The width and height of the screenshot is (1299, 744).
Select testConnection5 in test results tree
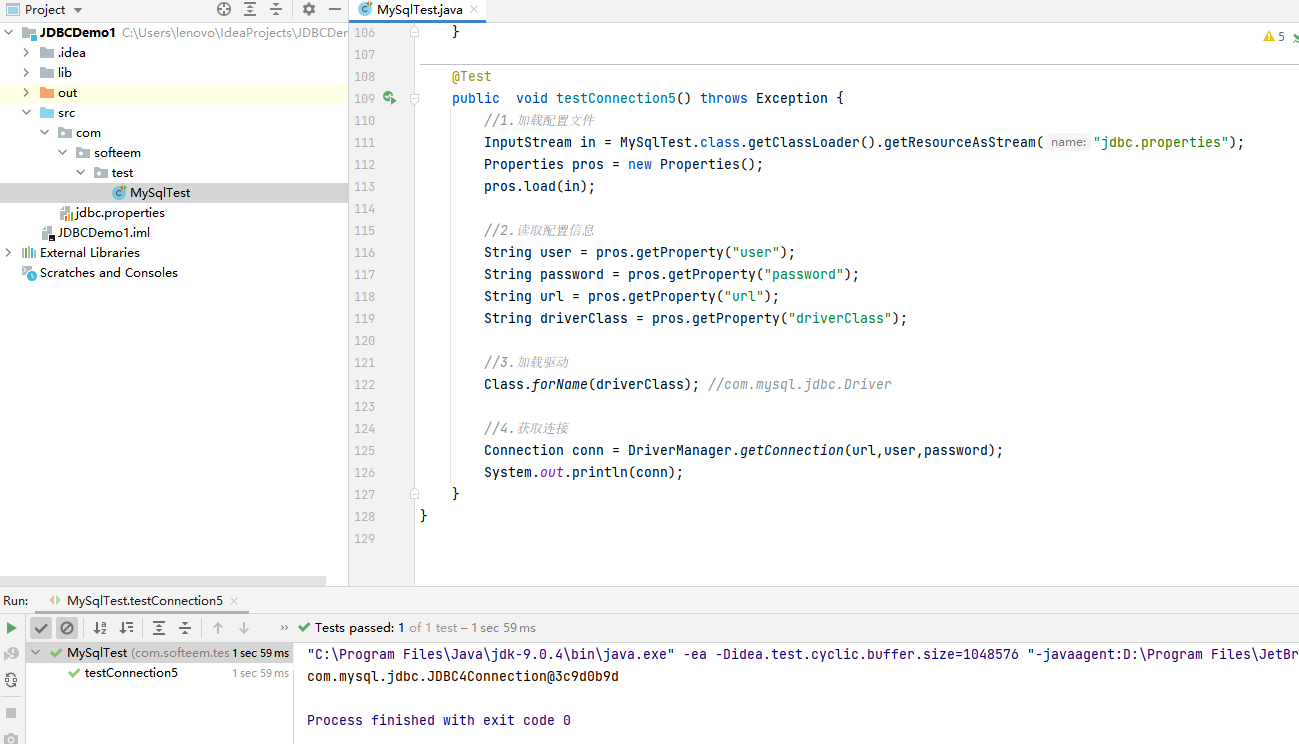pyautogui.click(x=131, y=673)
